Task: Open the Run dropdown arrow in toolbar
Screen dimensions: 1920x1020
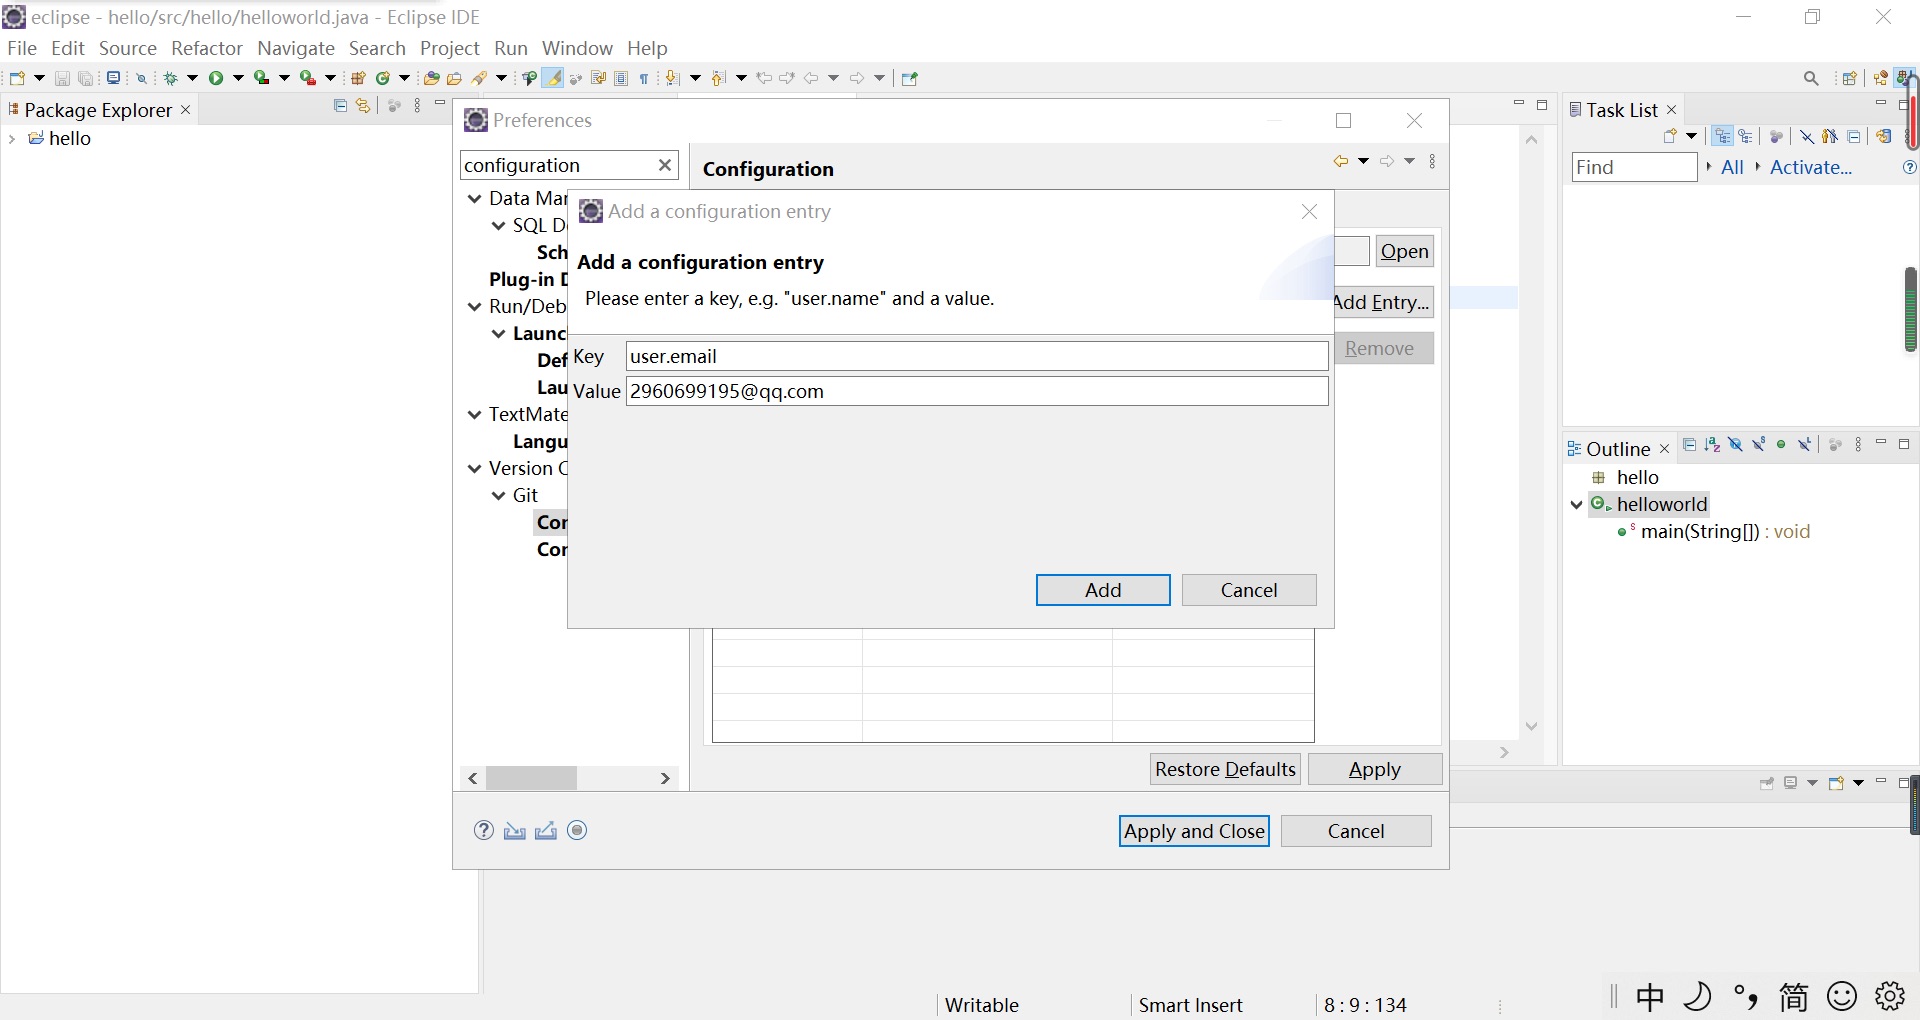Action: tap(238, 78)
